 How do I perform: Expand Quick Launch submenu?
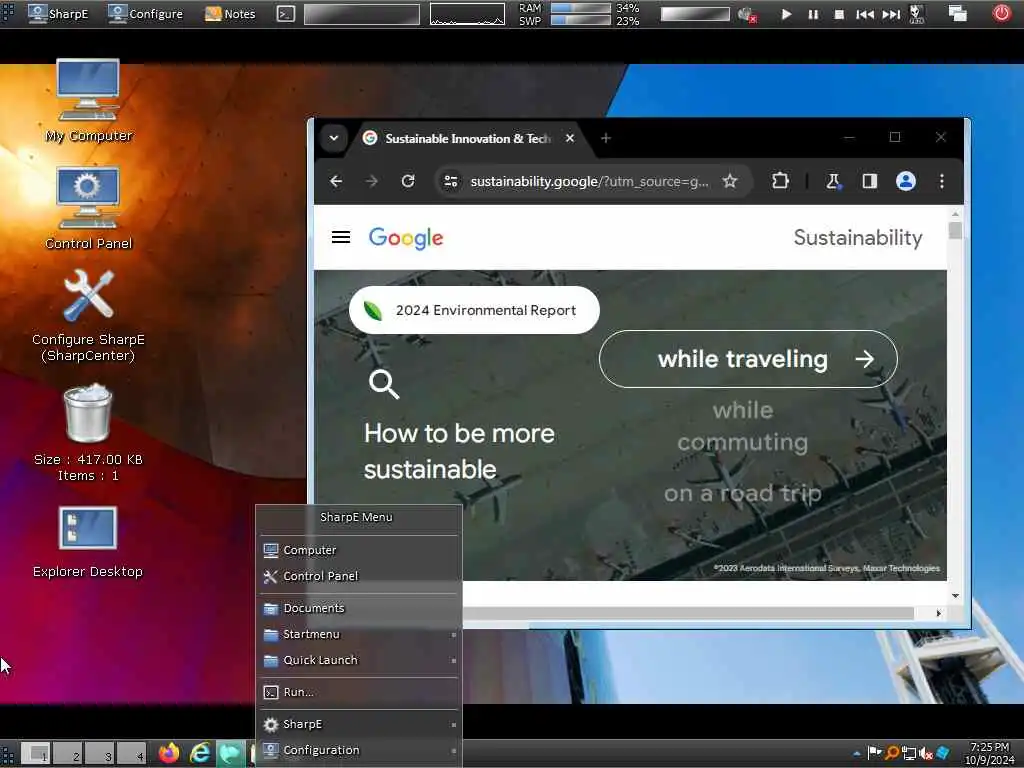[x=359, y=660]
